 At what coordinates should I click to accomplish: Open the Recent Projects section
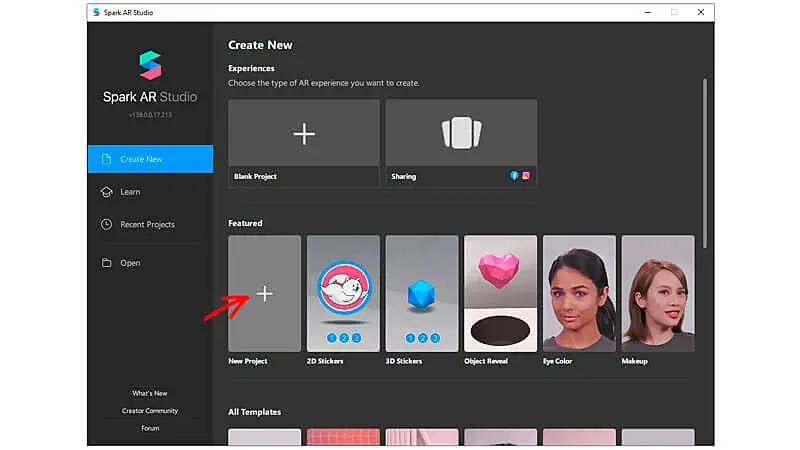click(x=147, y=225)
